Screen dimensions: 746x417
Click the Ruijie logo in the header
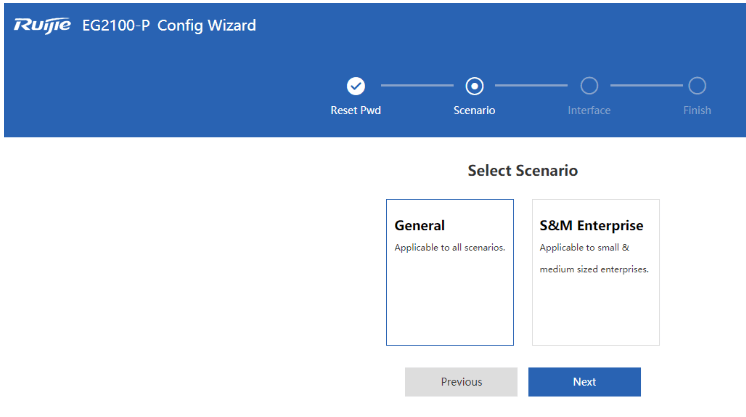click(42, 25)
